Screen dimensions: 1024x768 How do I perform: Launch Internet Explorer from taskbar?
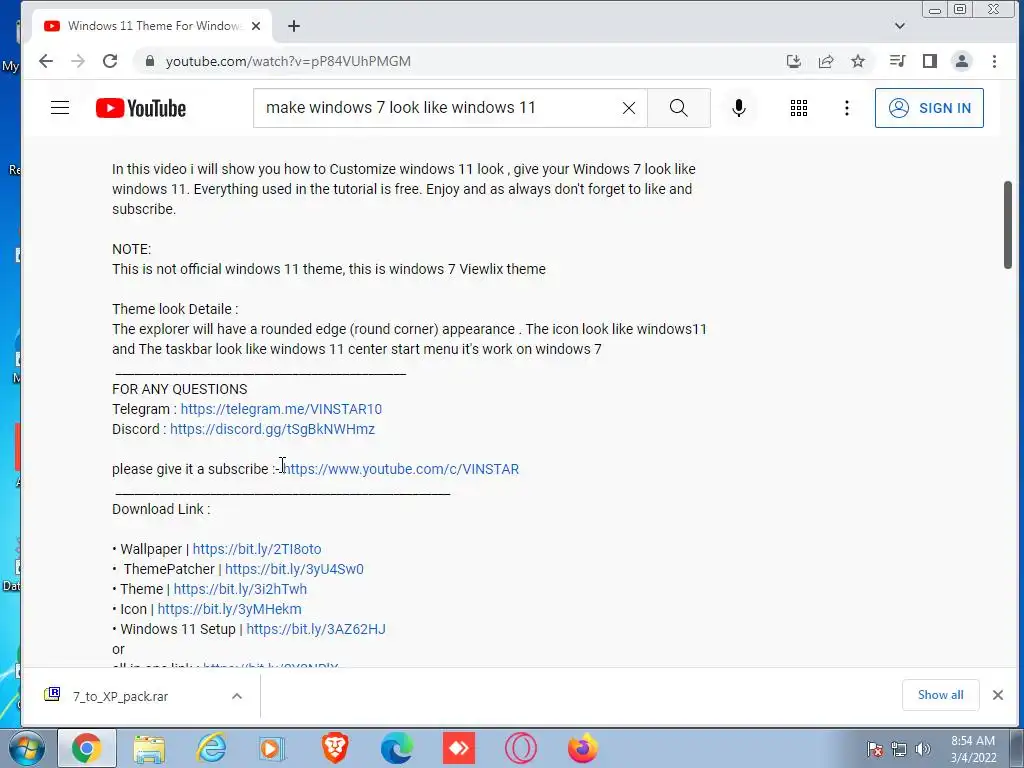pyautogui.click(x=211, y=748)
